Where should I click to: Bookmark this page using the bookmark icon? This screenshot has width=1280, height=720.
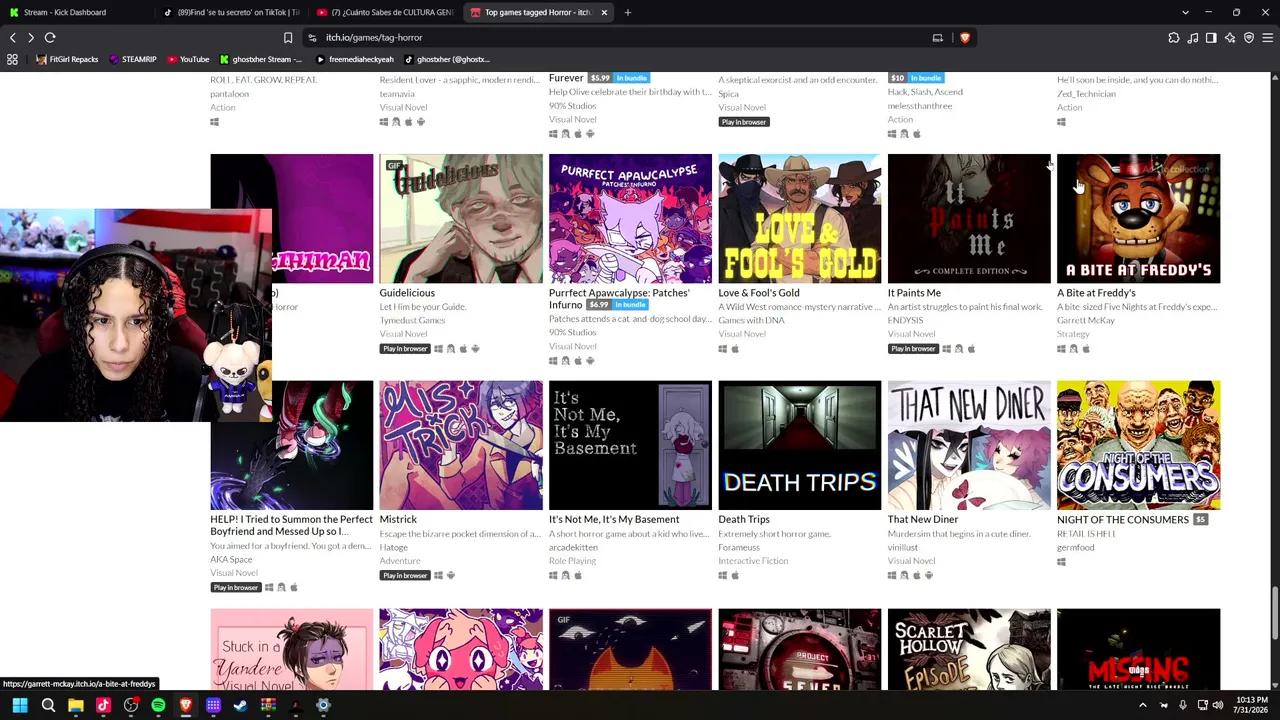[x=288, y=38]
